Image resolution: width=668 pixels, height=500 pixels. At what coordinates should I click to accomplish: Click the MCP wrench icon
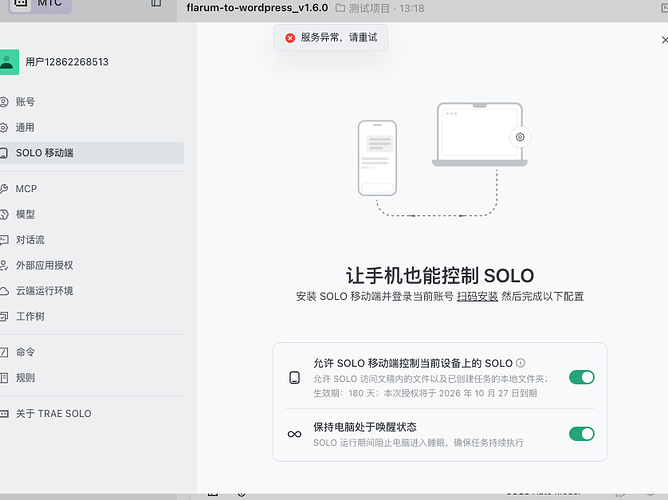point(3,189)
